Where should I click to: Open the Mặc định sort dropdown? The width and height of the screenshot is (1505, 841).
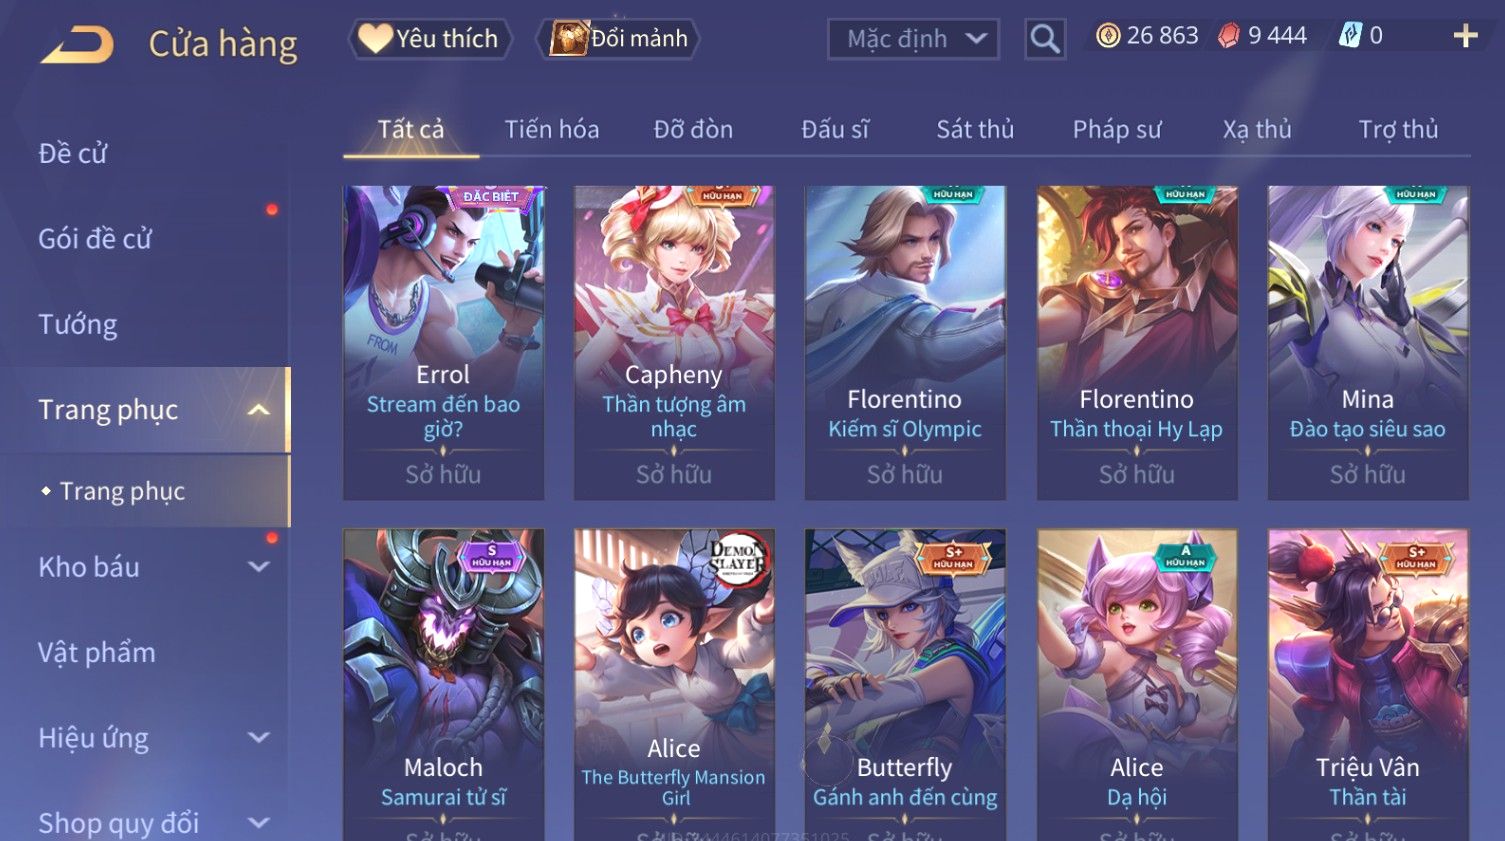(x=914, y=39)
